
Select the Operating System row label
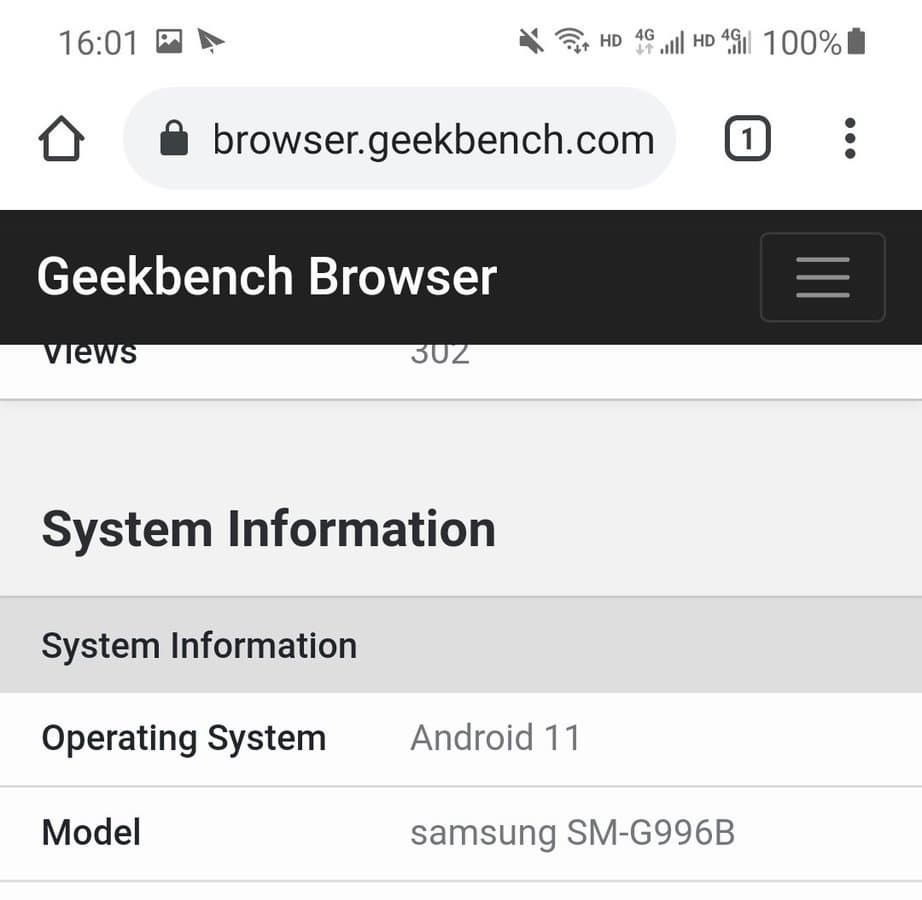184,738
